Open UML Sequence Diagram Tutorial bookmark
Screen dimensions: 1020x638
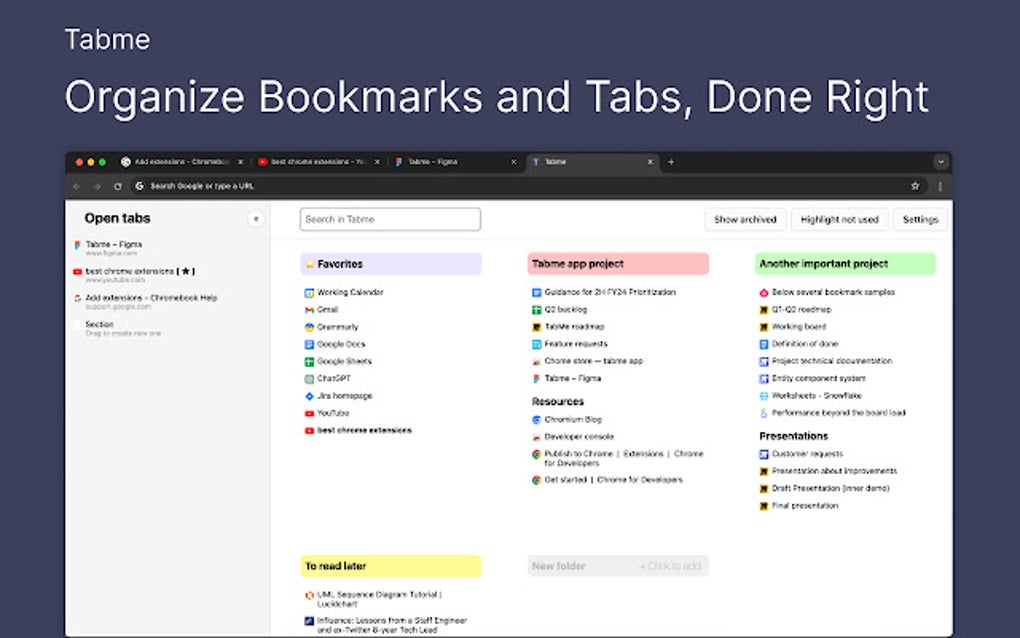(373, 599)
